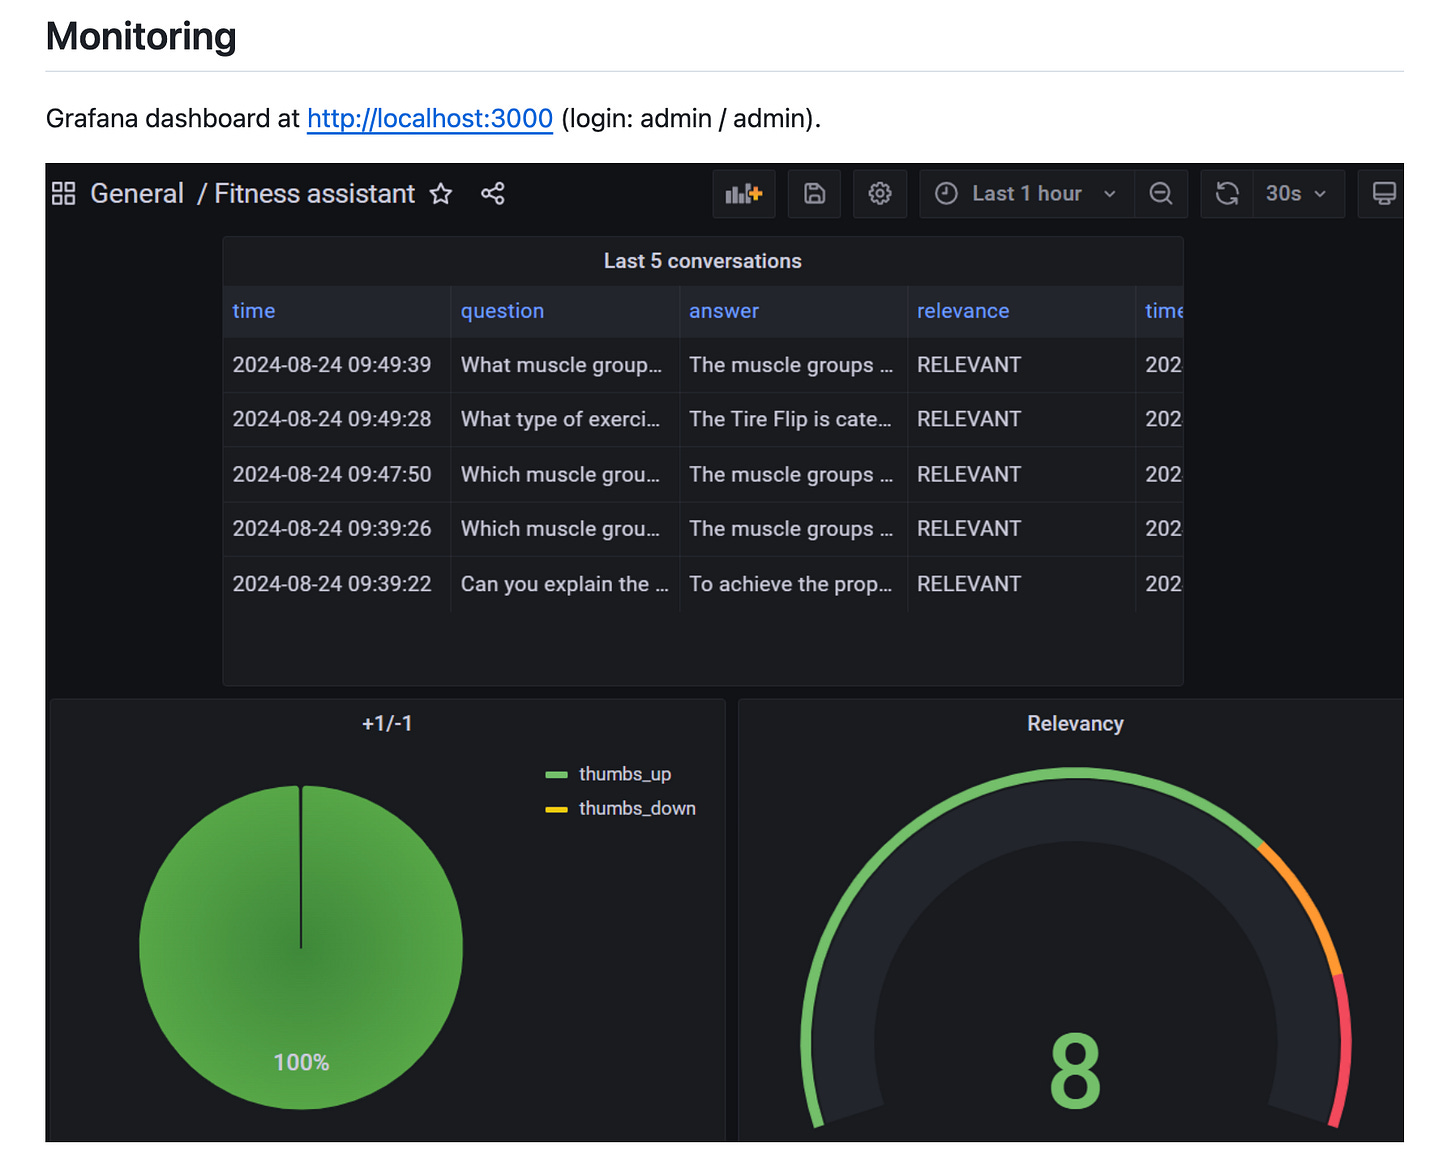Viewport: 1456px width, 1169px height.
Task: Sort table by the answer column
Action: [x=724, y=311]
